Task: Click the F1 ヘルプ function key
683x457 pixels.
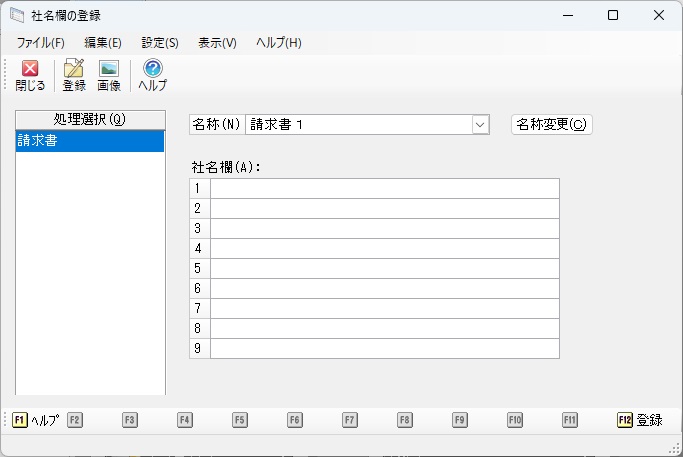Action: click(x=36, y=420)
